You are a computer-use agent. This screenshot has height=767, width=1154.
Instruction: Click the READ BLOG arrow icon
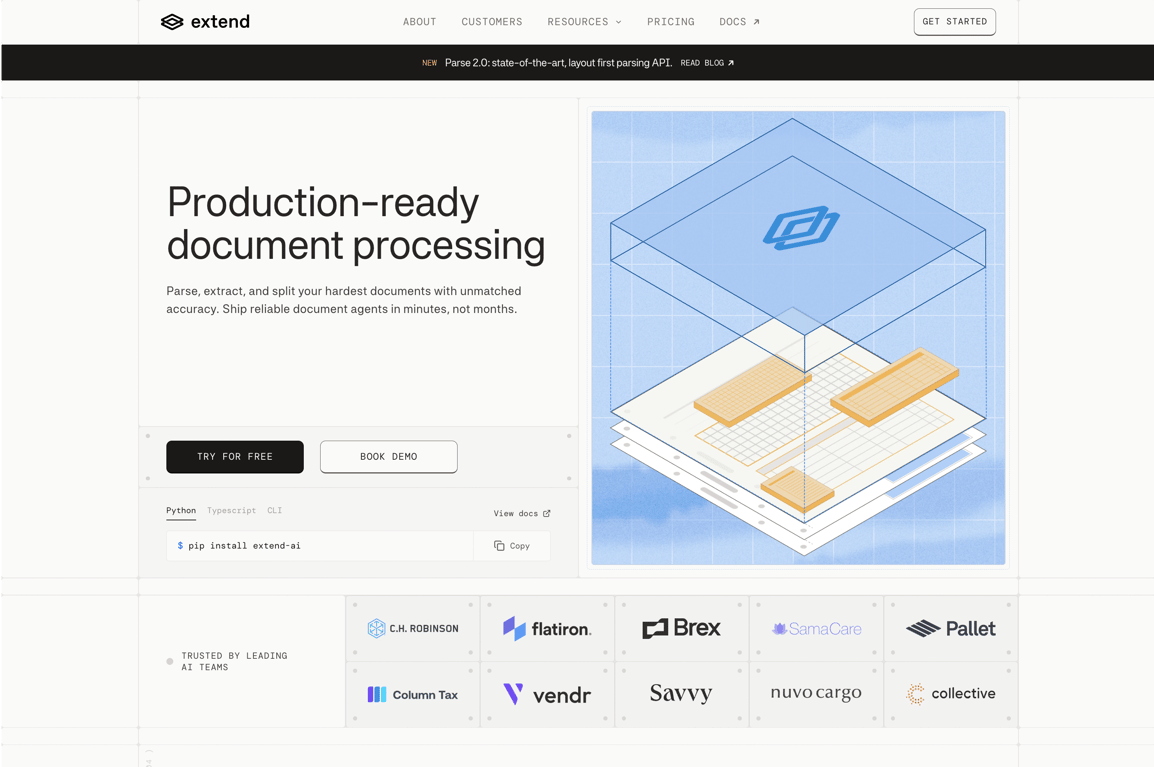click(x=731, y=63)
